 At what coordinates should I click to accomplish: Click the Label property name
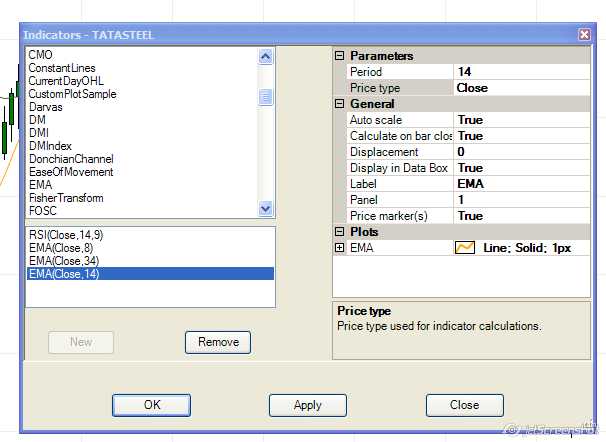pos(363,184)
